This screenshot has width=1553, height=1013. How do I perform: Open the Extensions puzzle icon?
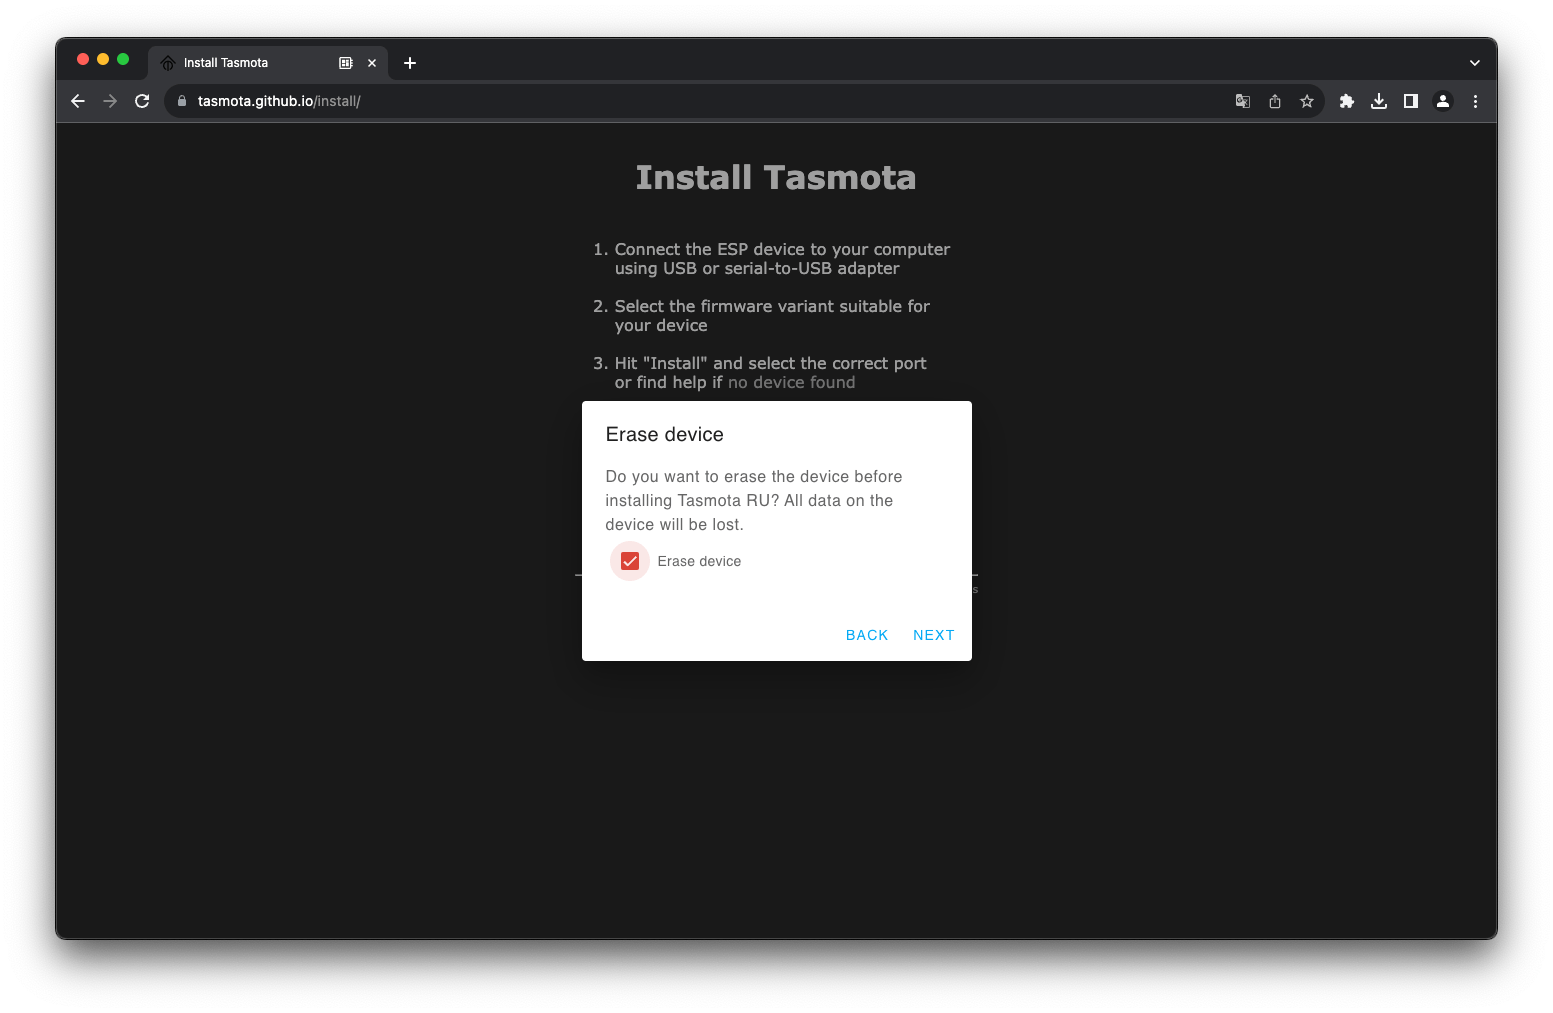(1347, 101)
